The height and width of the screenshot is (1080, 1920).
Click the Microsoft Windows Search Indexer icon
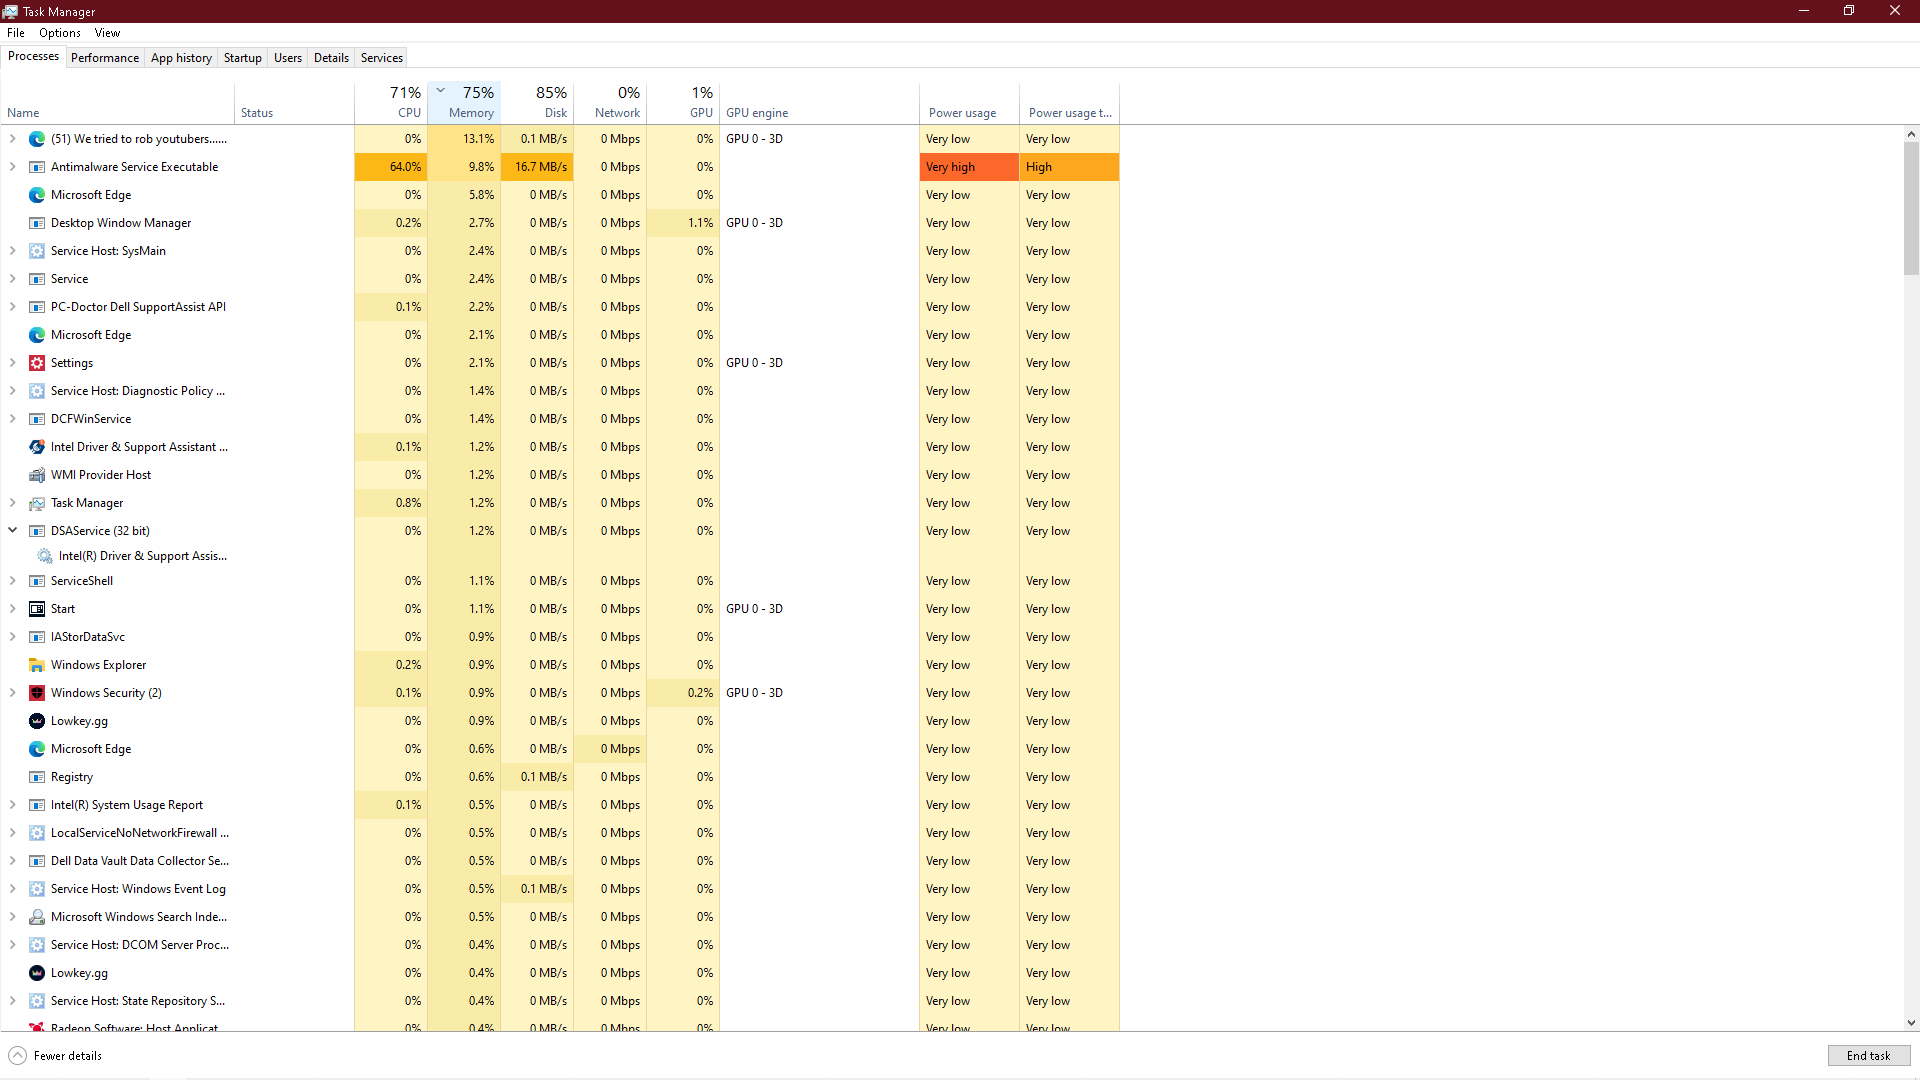tap(37, 917)
